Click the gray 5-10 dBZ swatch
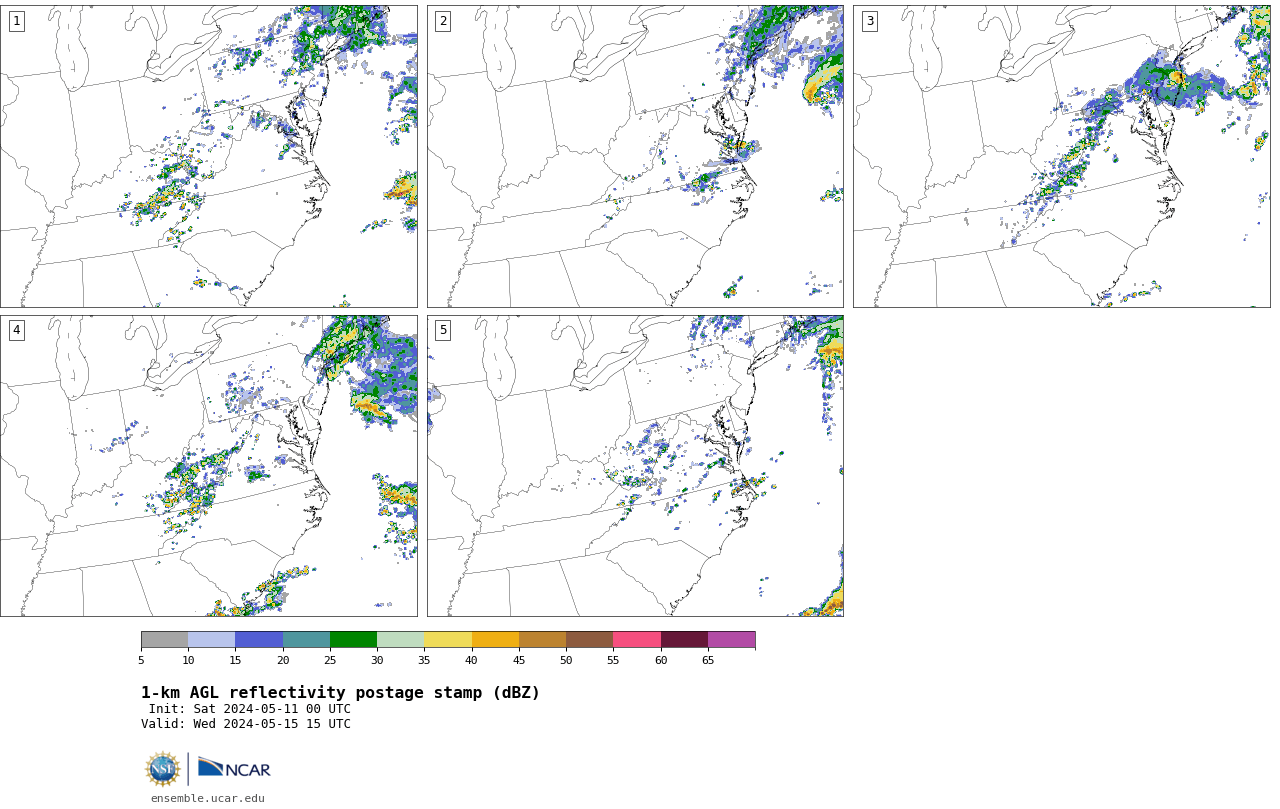The width and height of the screenshot is (1280, 809). pos(165,640)
